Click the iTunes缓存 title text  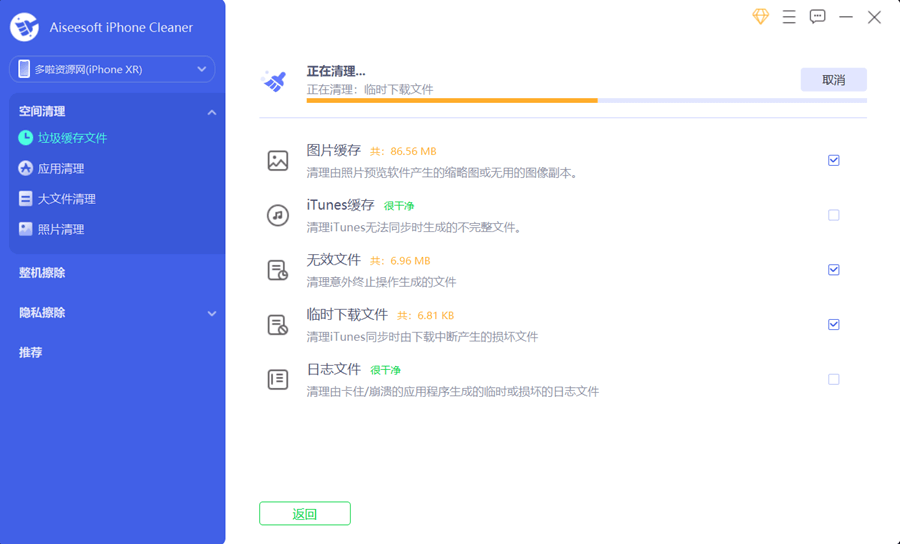coord(340,205)
